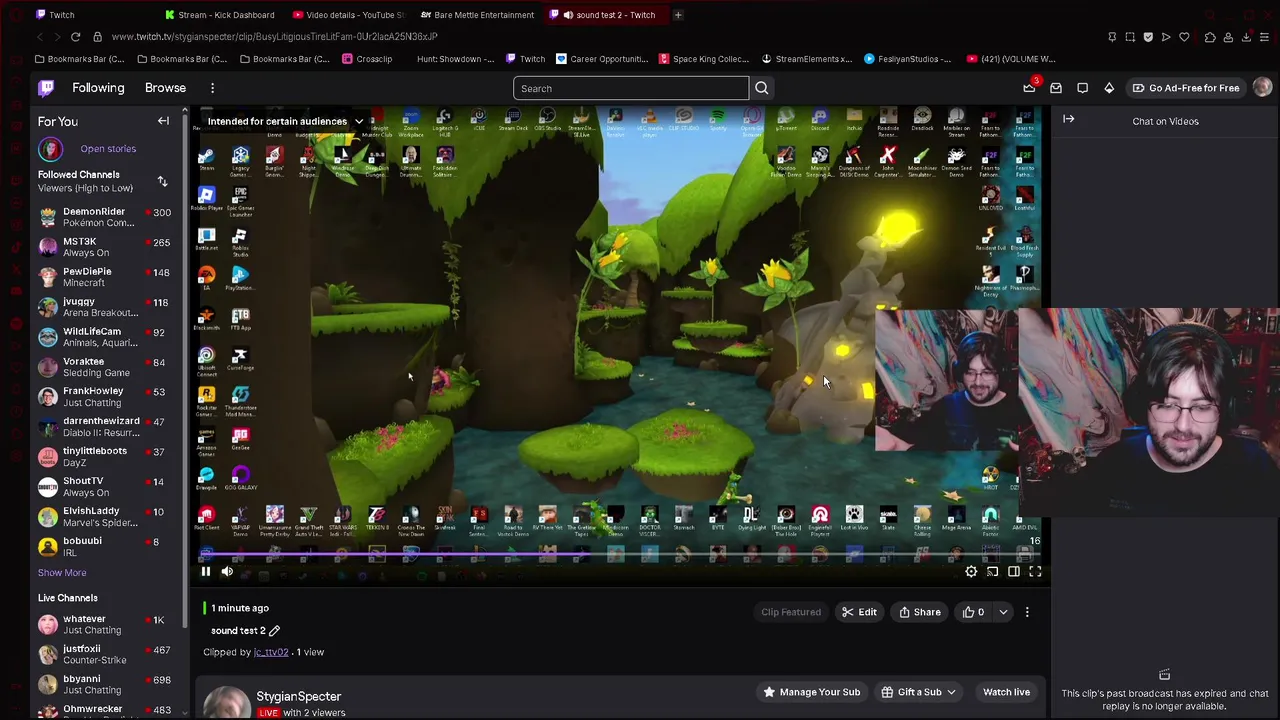Open the video player settings gear

click(x=971, y=572)
